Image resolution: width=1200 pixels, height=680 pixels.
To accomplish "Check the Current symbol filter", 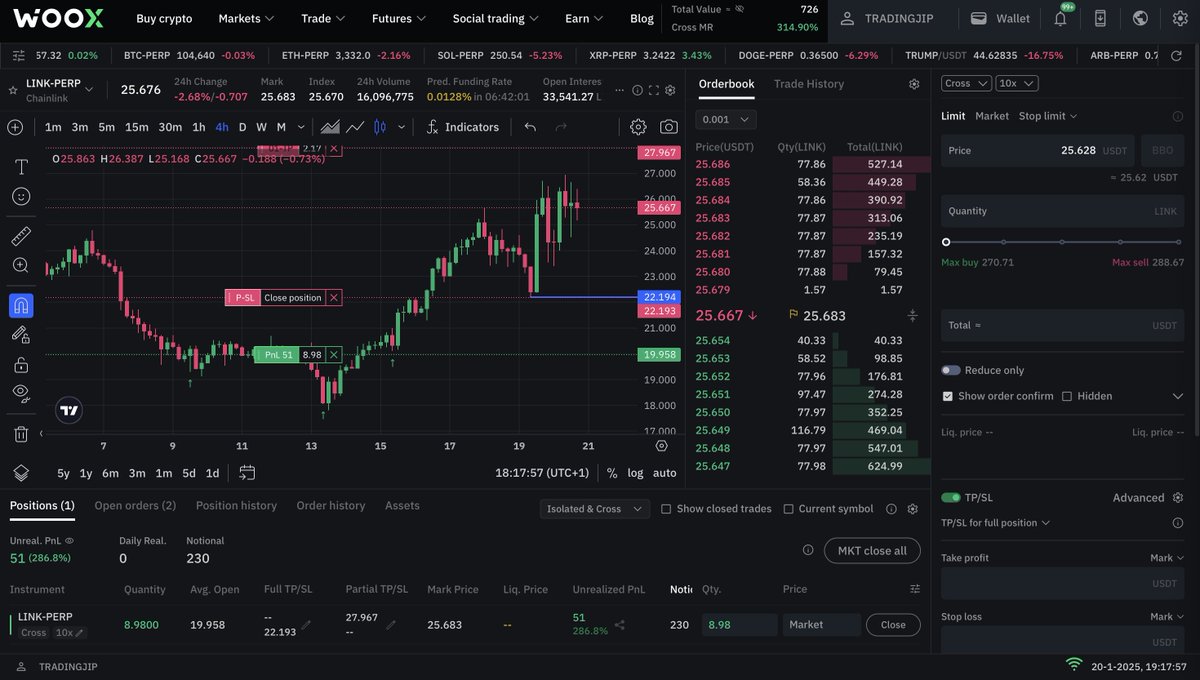I will tap(788, 509).
